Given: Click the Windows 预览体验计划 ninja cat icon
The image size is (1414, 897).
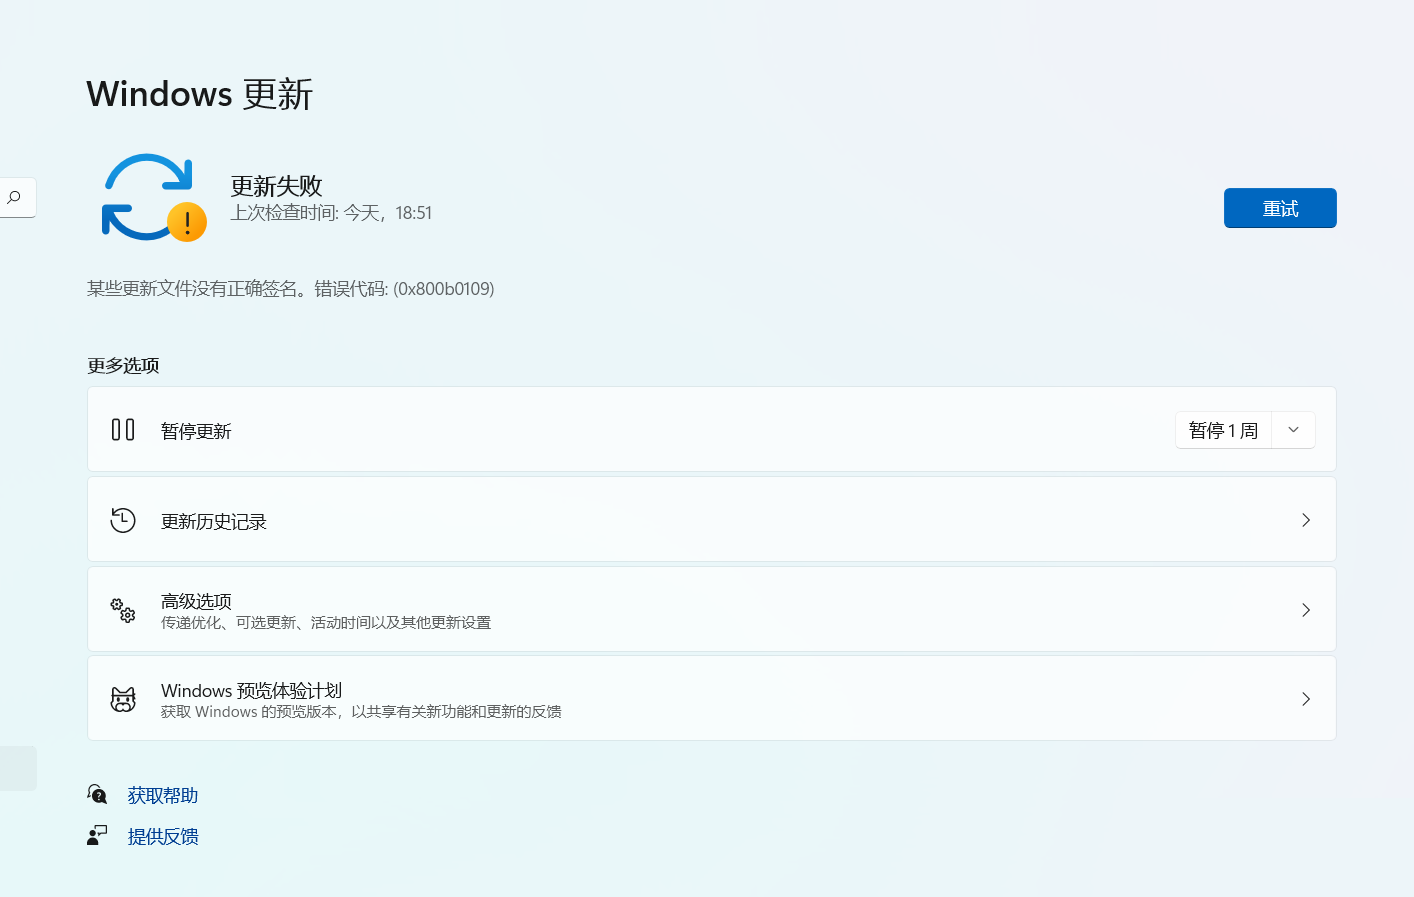Looking at the screenshot, I should (122, 699).
